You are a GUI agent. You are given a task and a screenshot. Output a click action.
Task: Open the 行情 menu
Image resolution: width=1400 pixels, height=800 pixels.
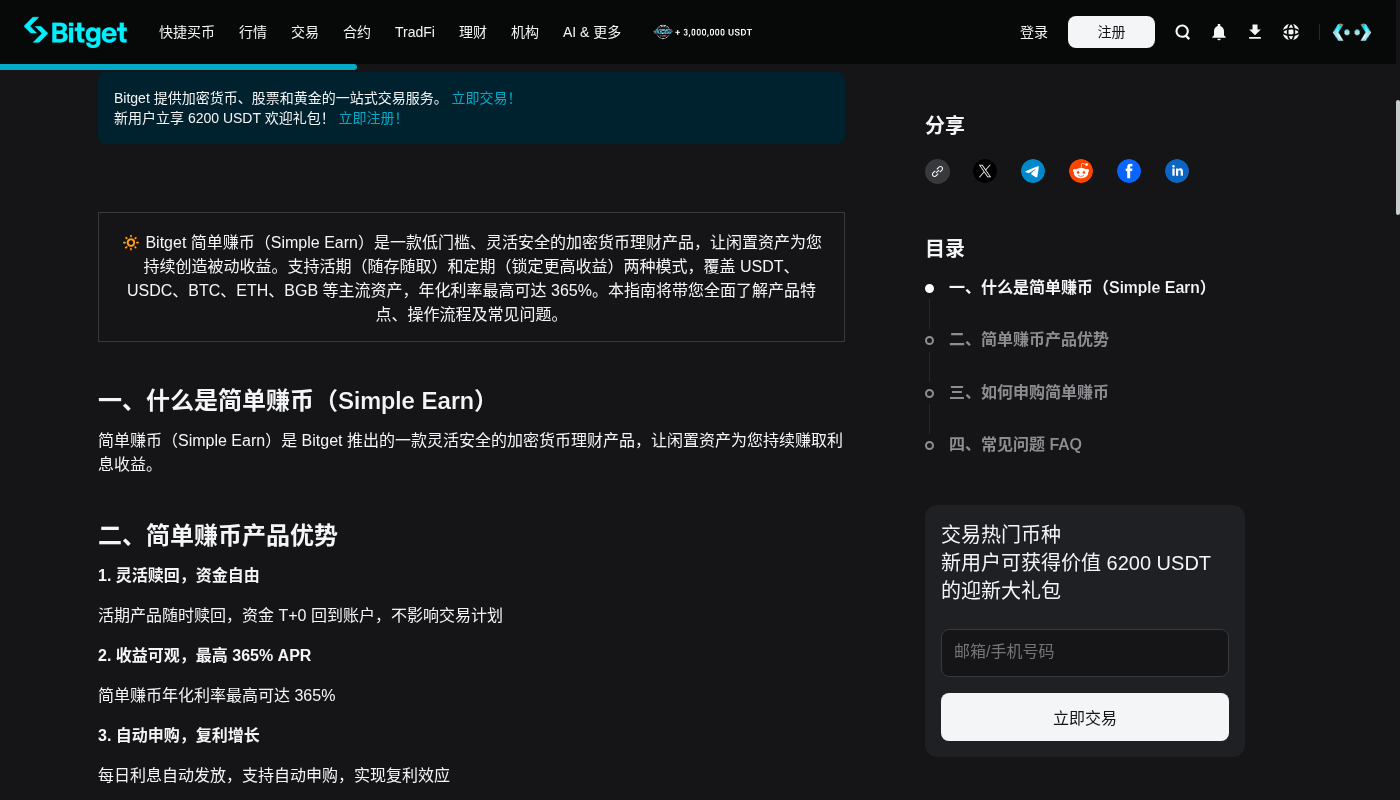pyautogui.click(x=253, y=32)
